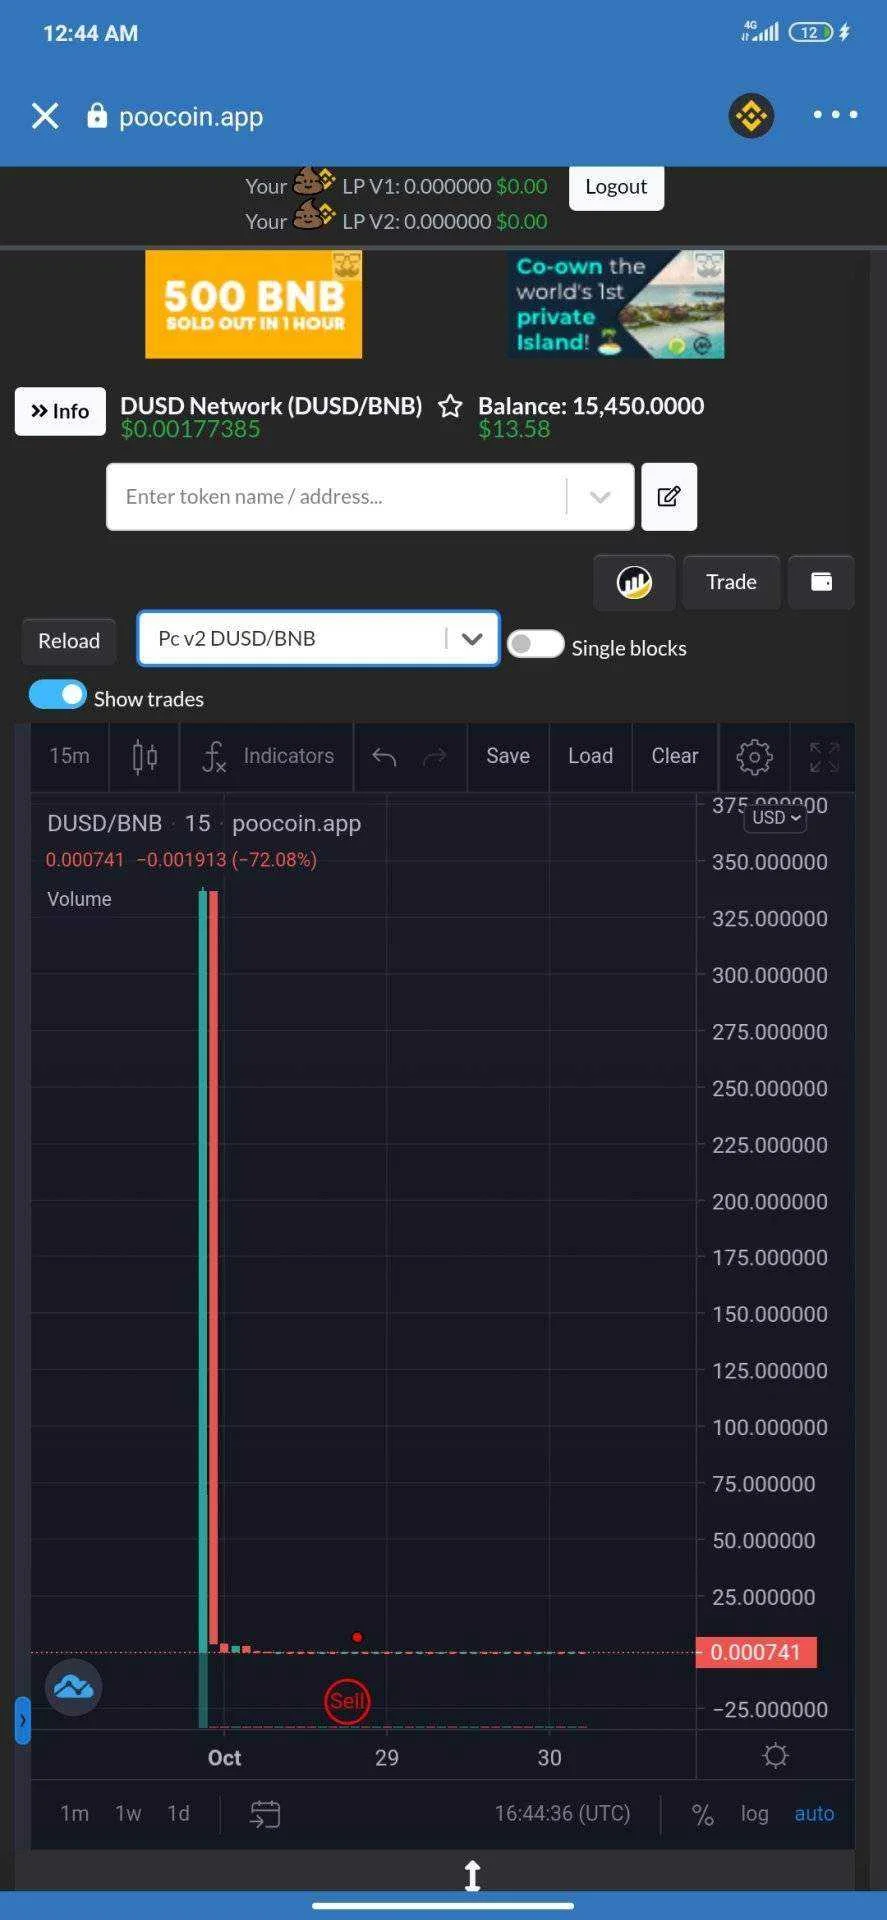Open chart settings gear

tap(754, 756)
